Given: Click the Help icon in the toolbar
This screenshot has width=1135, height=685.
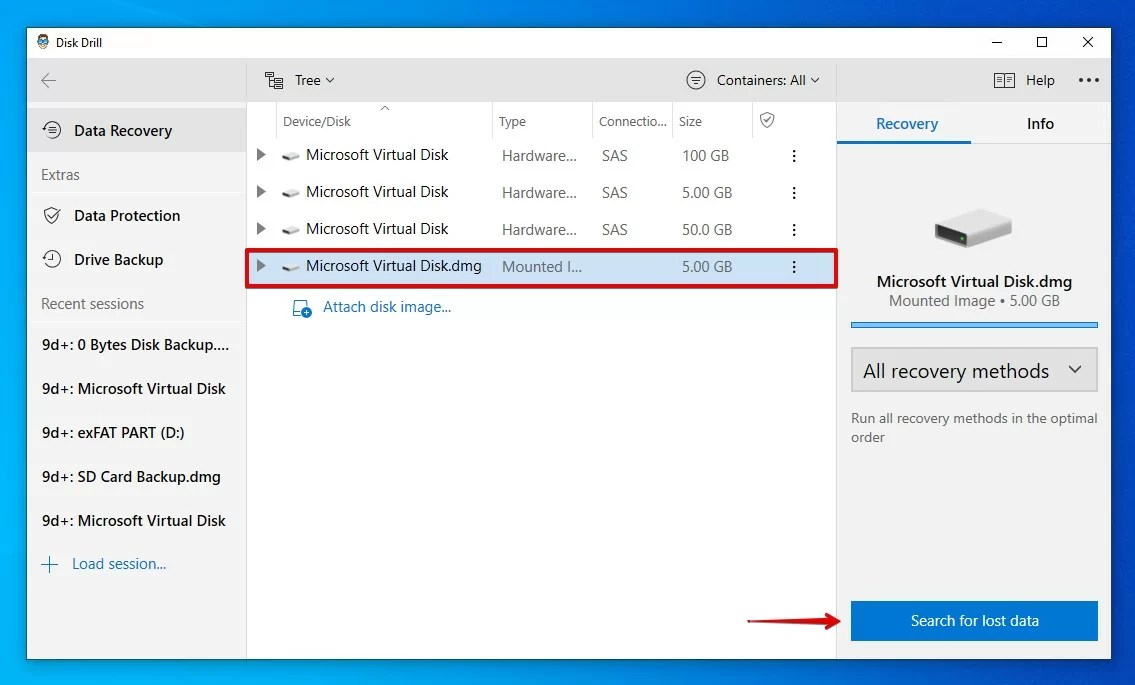Looking at the screenshot, I should pos(1003,80).
